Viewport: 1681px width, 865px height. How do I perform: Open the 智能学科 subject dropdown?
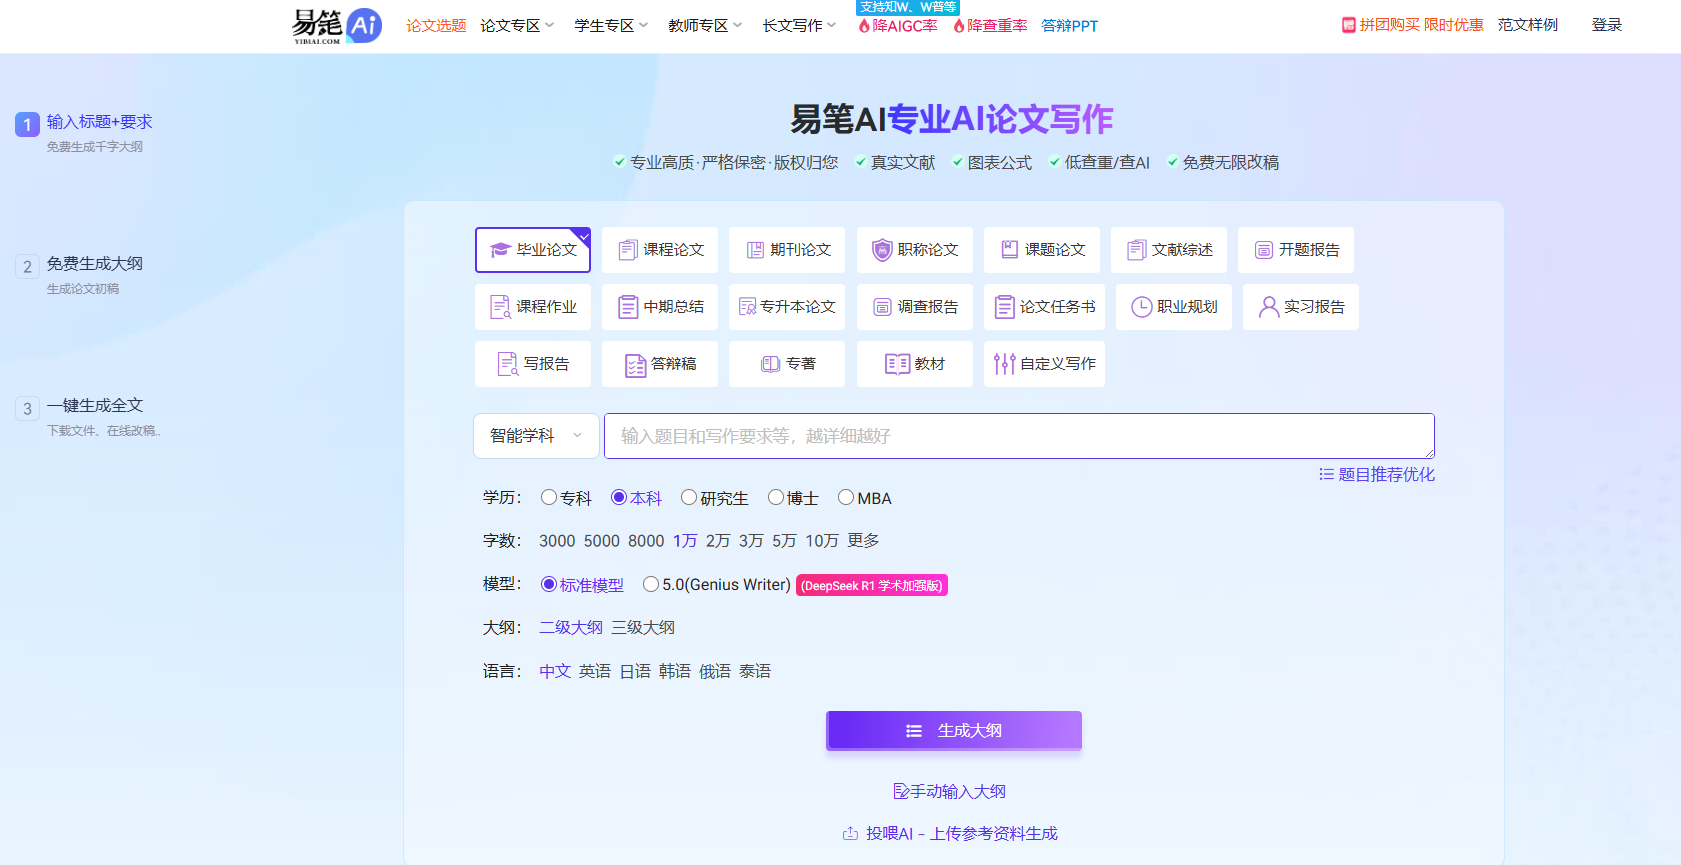536,436
